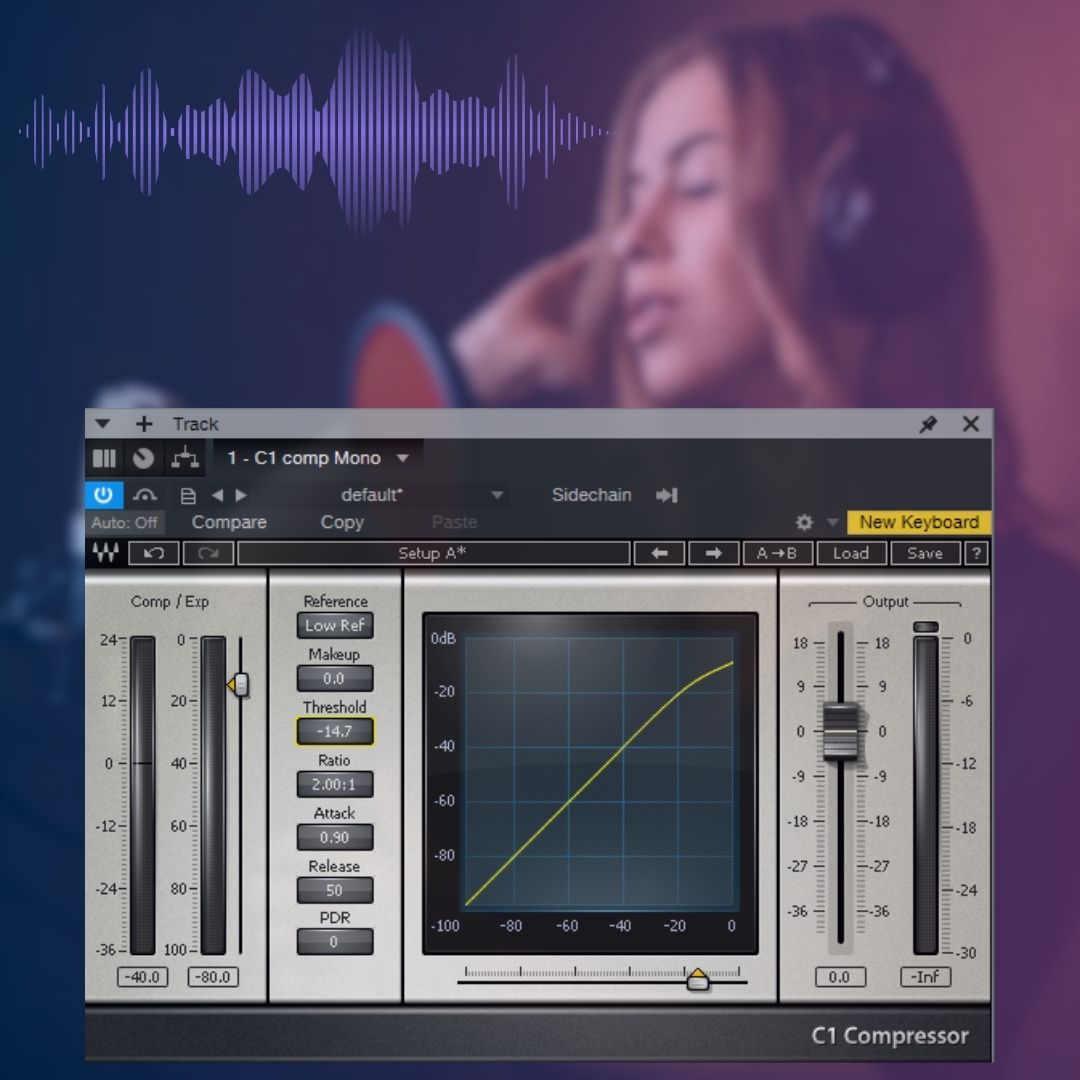Viewport: 1080px width, 1080px height.
Task: Load next preset with right arrow
Action: click(x=714, y=553)
